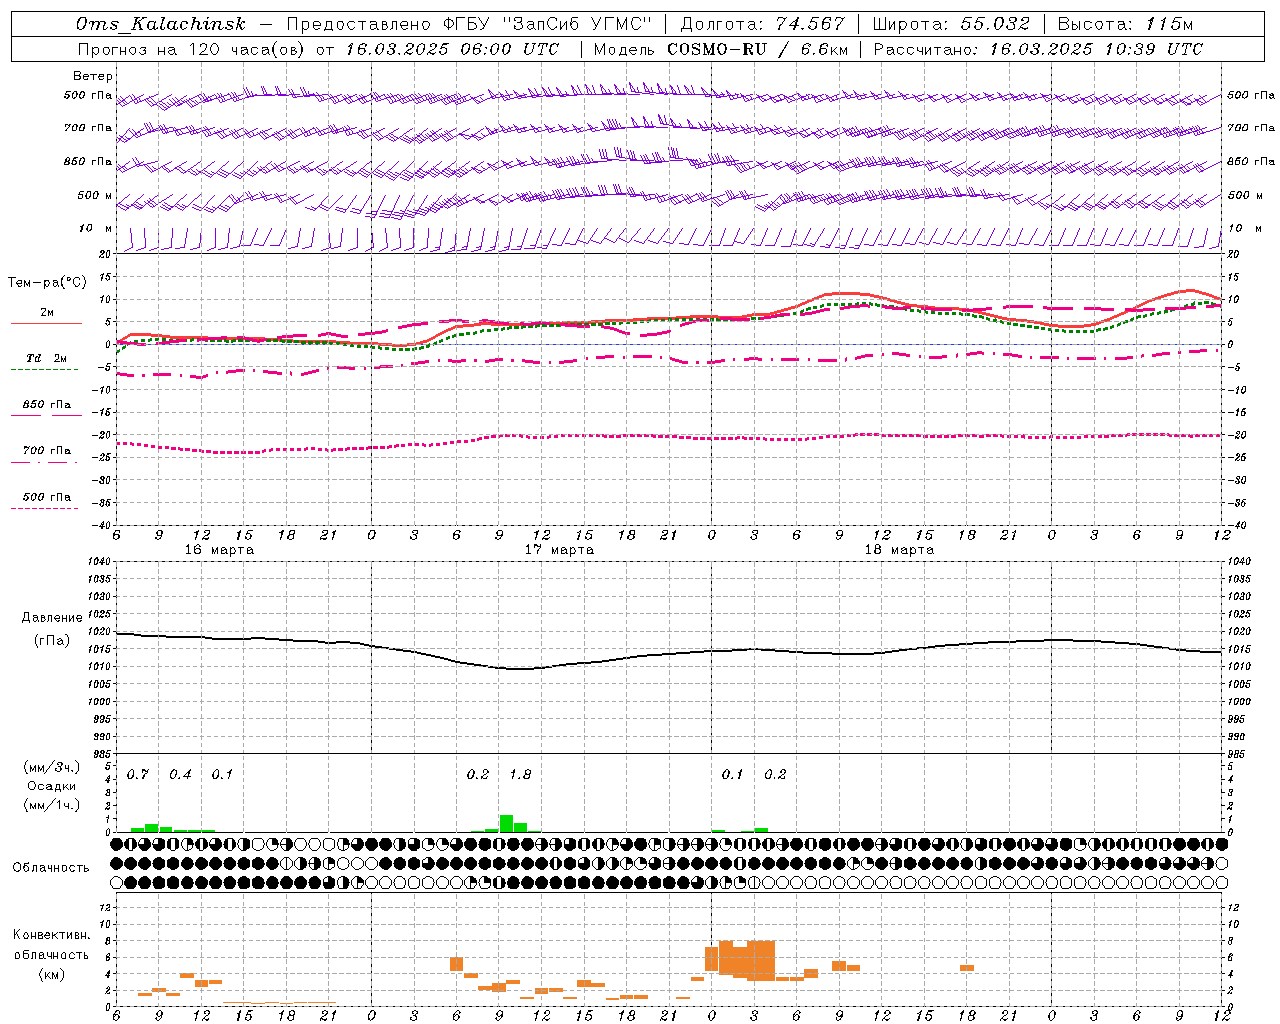
Task: Select the elevation text Высота: 115м
Action: click(1125, 24)
